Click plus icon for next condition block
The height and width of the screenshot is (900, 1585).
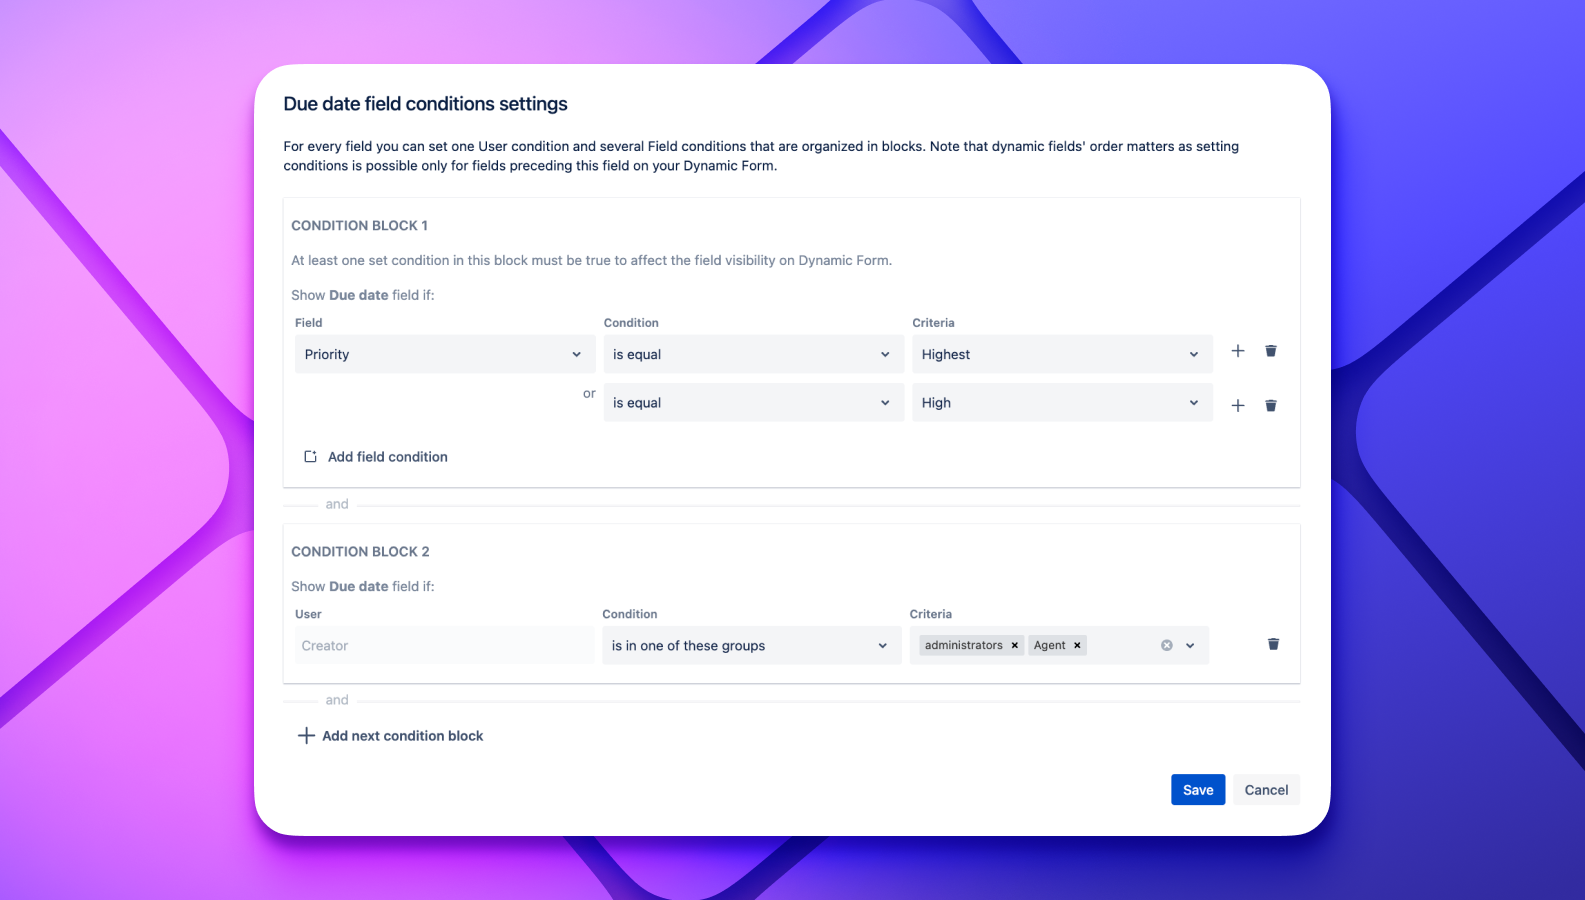point(306,736)
